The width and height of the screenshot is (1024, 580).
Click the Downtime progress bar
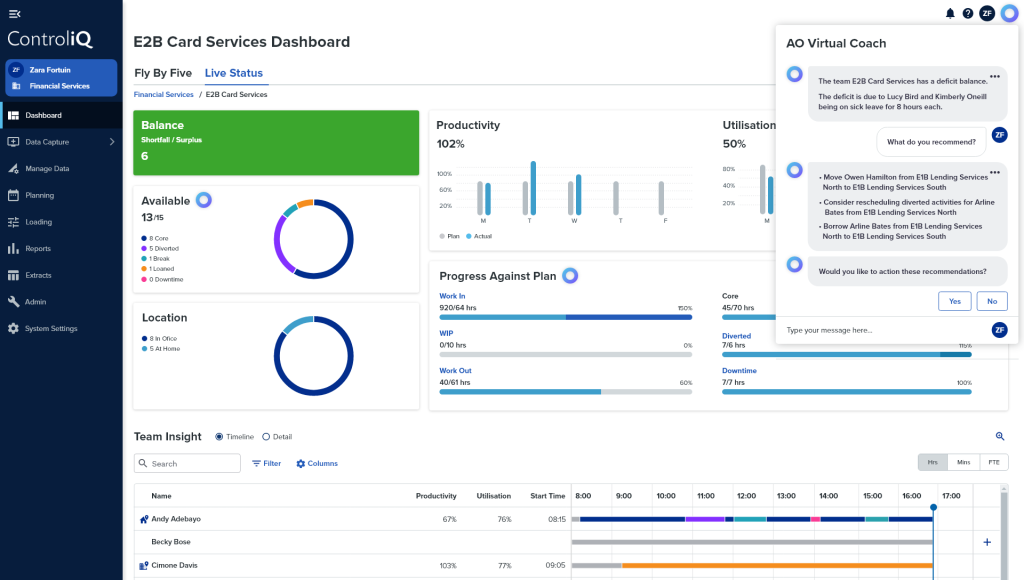[846, 392]
